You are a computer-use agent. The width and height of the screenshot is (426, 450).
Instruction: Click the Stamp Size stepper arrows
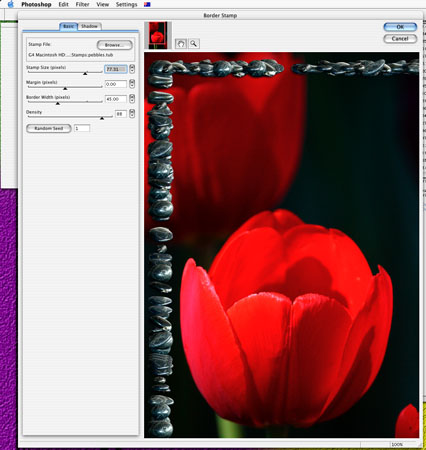[132, 69]
